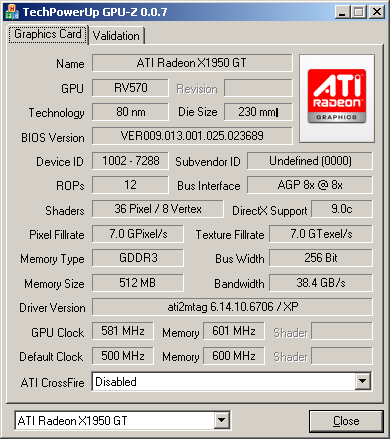Close the window with the X button

(x=377, y=12)
